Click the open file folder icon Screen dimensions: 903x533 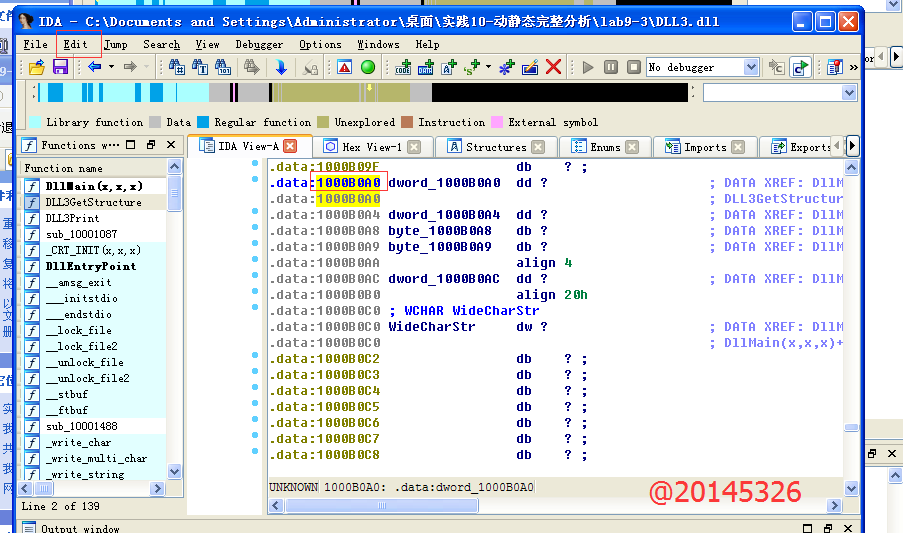(x=37, y=67)
